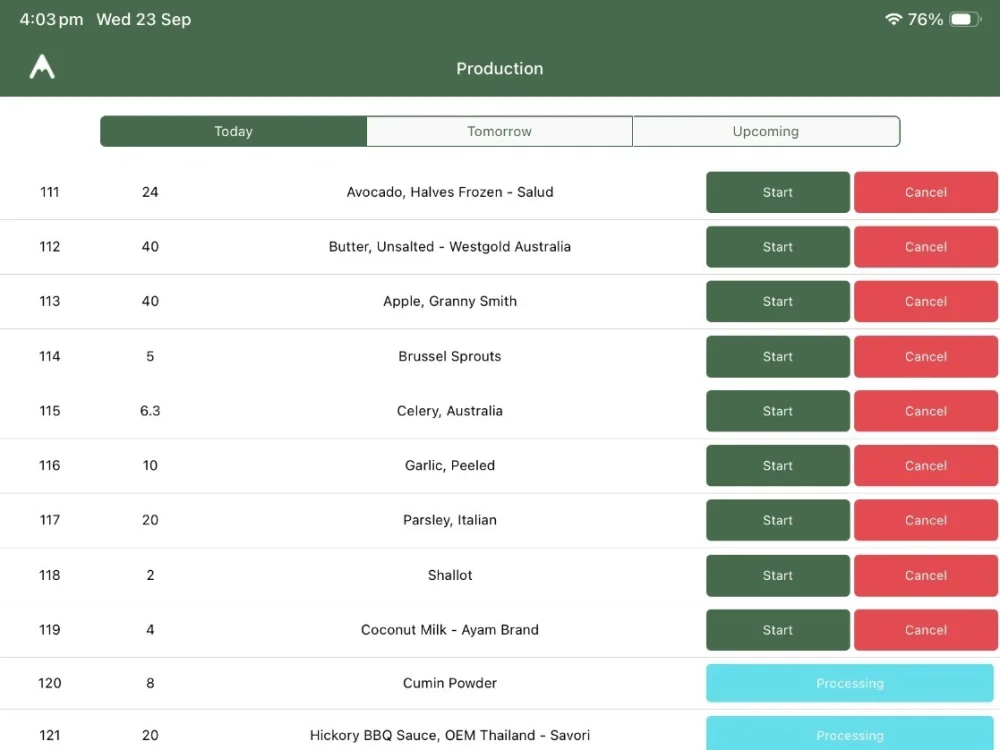This screenshot has width=1000, height=750.
Task: Tap quantity 6.3 in Celery row
Action: pos(150,411)
